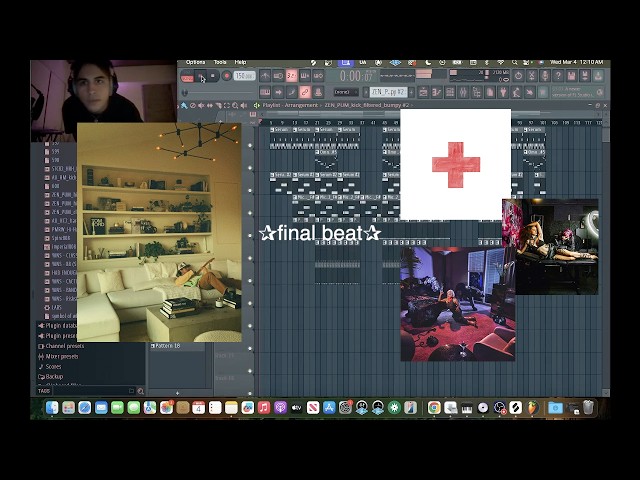Click the play button in transport

[200, 76]
